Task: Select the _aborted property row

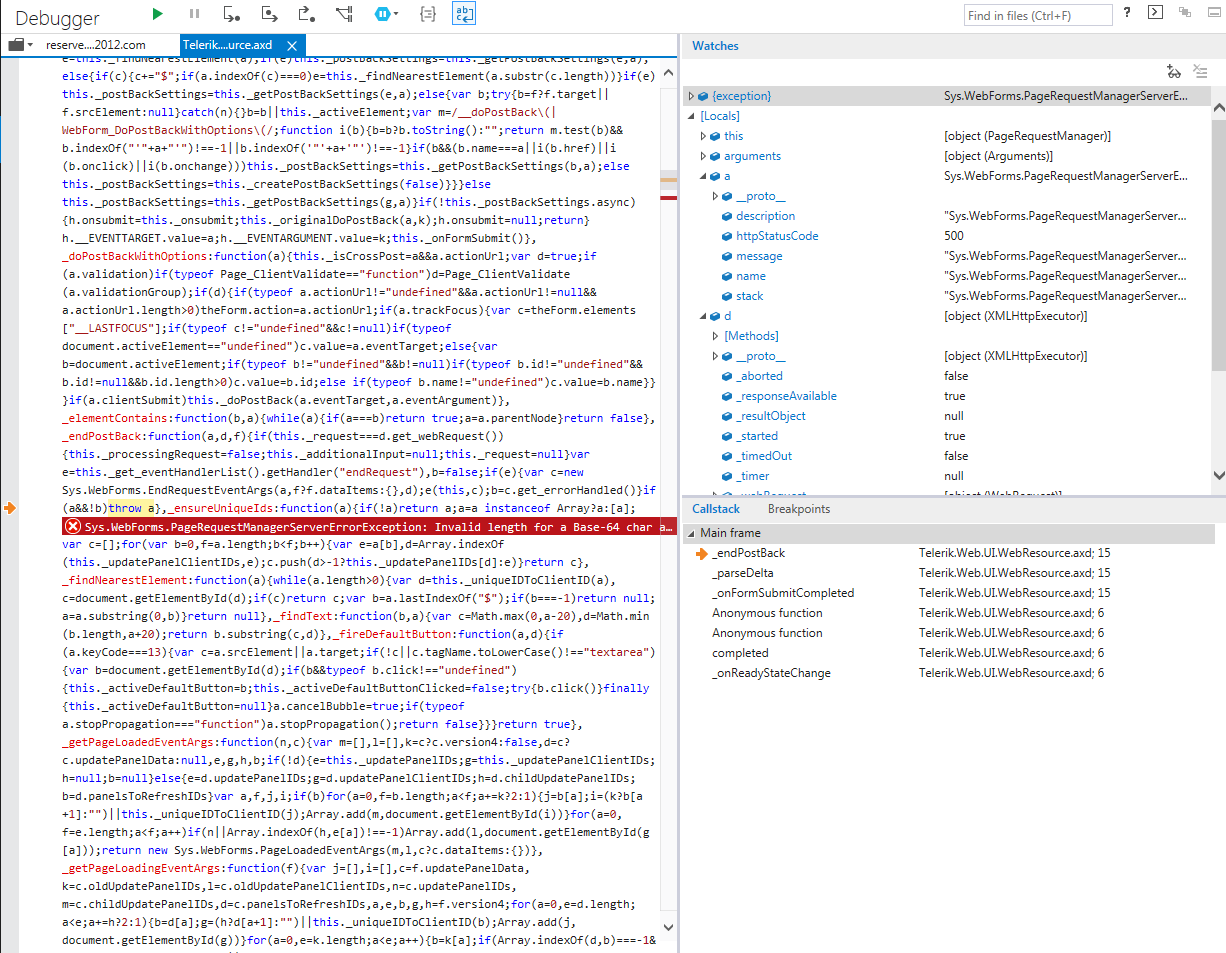Action: 947,376
